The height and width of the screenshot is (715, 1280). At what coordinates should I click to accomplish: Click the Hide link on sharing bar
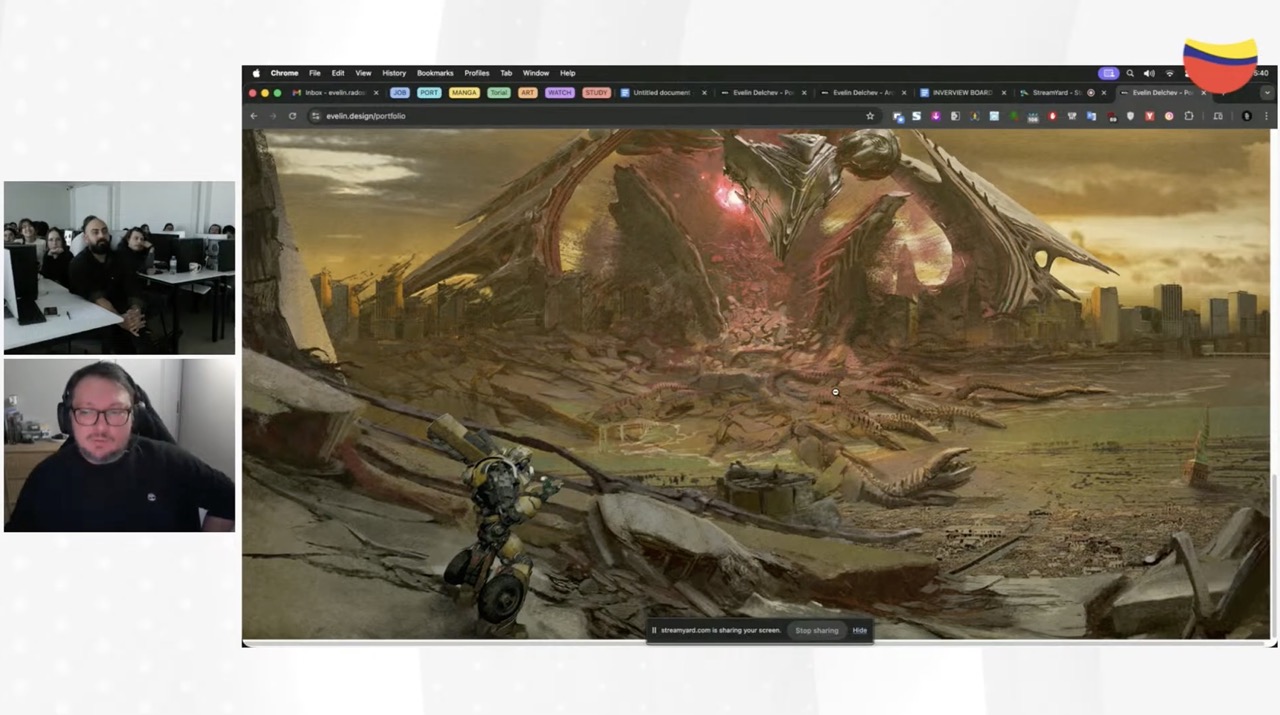point(859,631)
